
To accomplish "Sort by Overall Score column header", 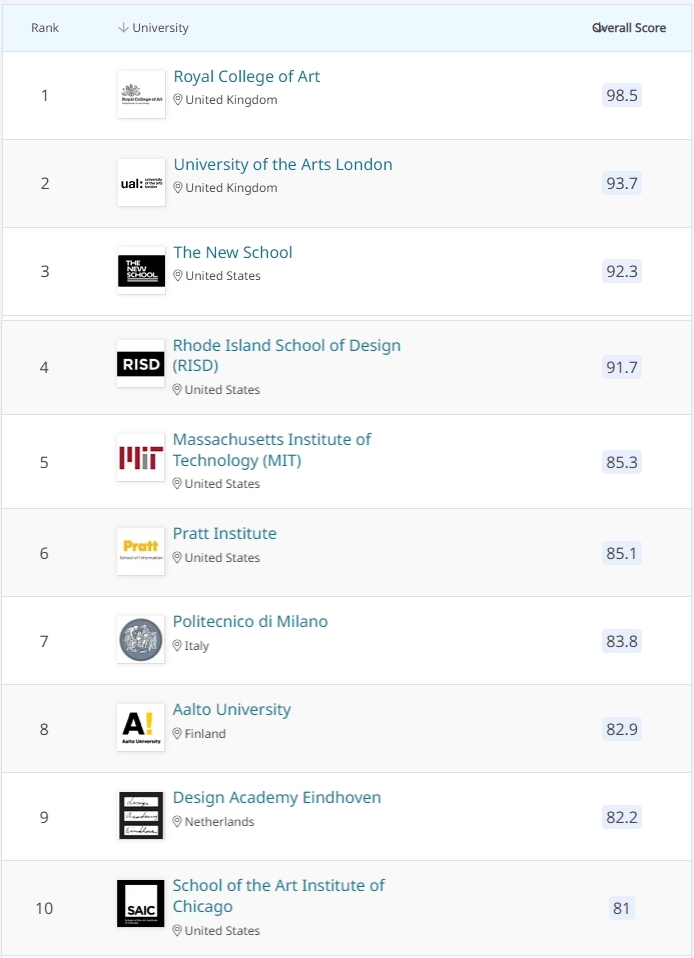I will coord(629,28).
